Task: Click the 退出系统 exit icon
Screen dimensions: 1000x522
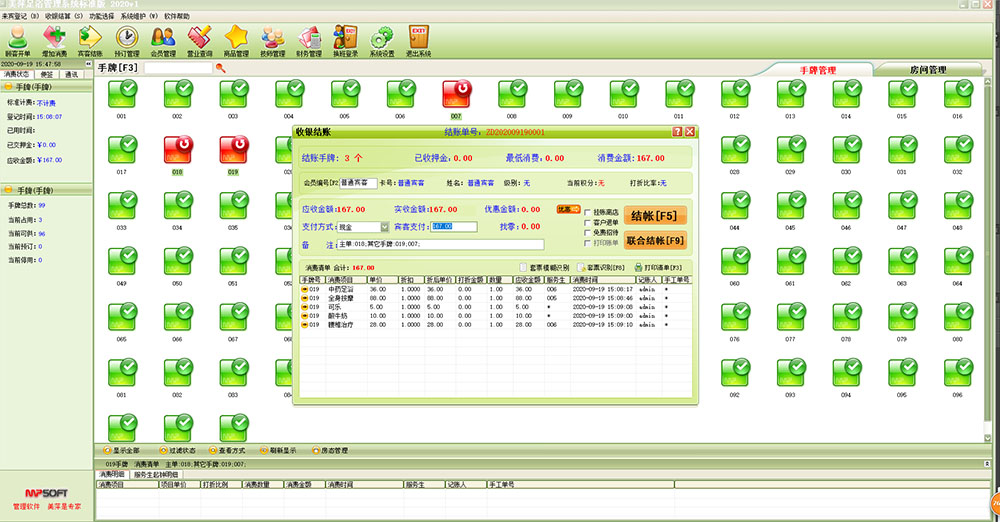Action: pyautogui.click(x=419, y=40)
